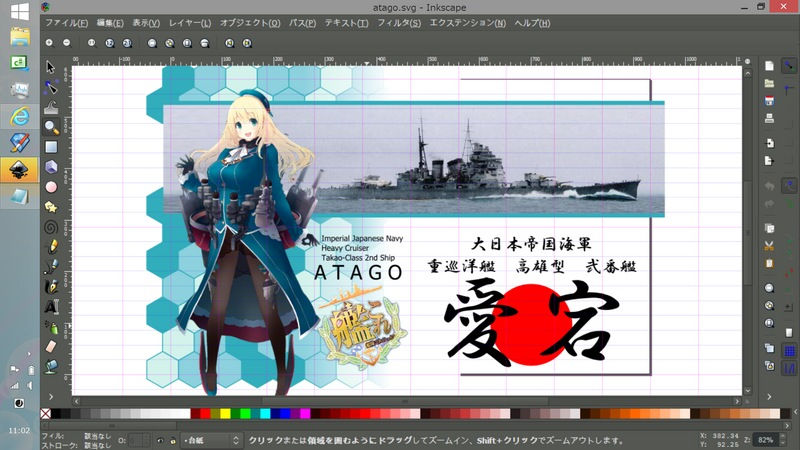Click the Copy icon in command bar
The image size is (800, 450).
pos(769,228)
